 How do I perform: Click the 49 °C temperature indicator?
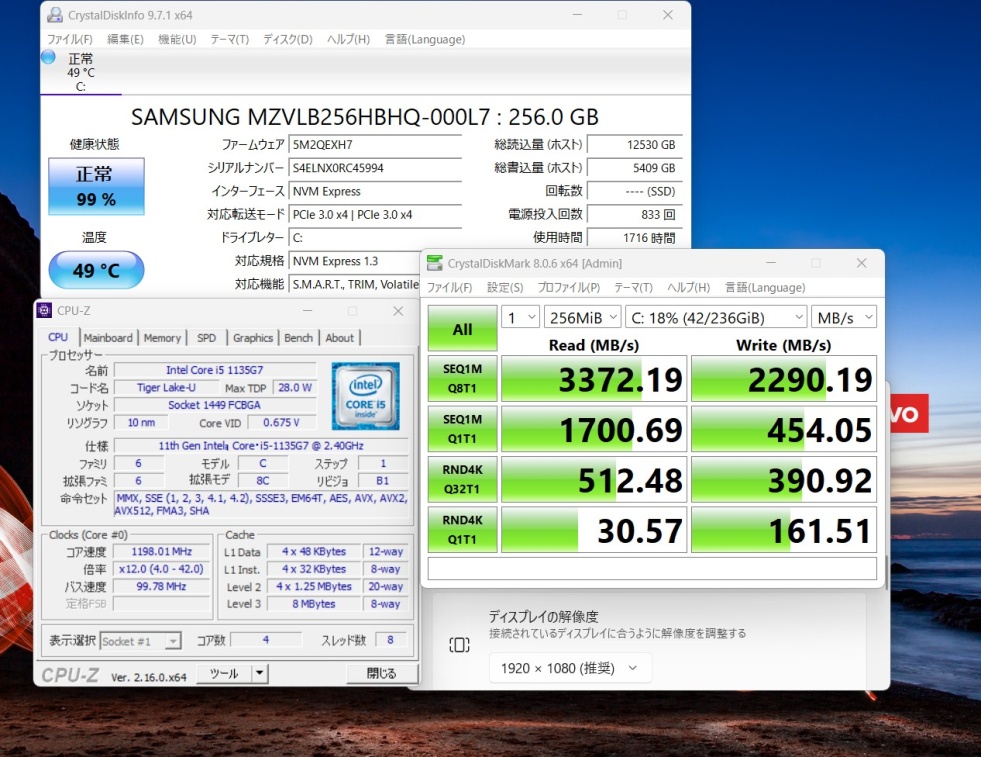click(96, 270)
